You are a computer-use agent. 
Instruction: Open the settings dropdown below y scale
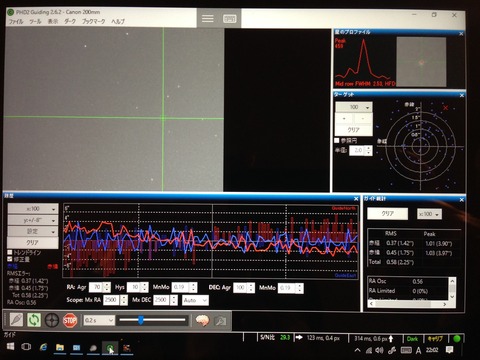coord(33,231)
